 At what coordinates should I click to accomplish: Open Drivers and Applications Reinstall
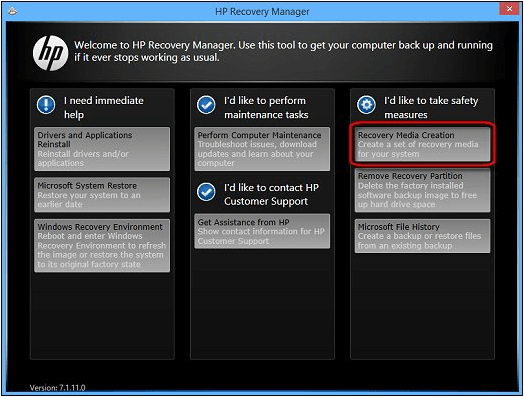(102, 149)
